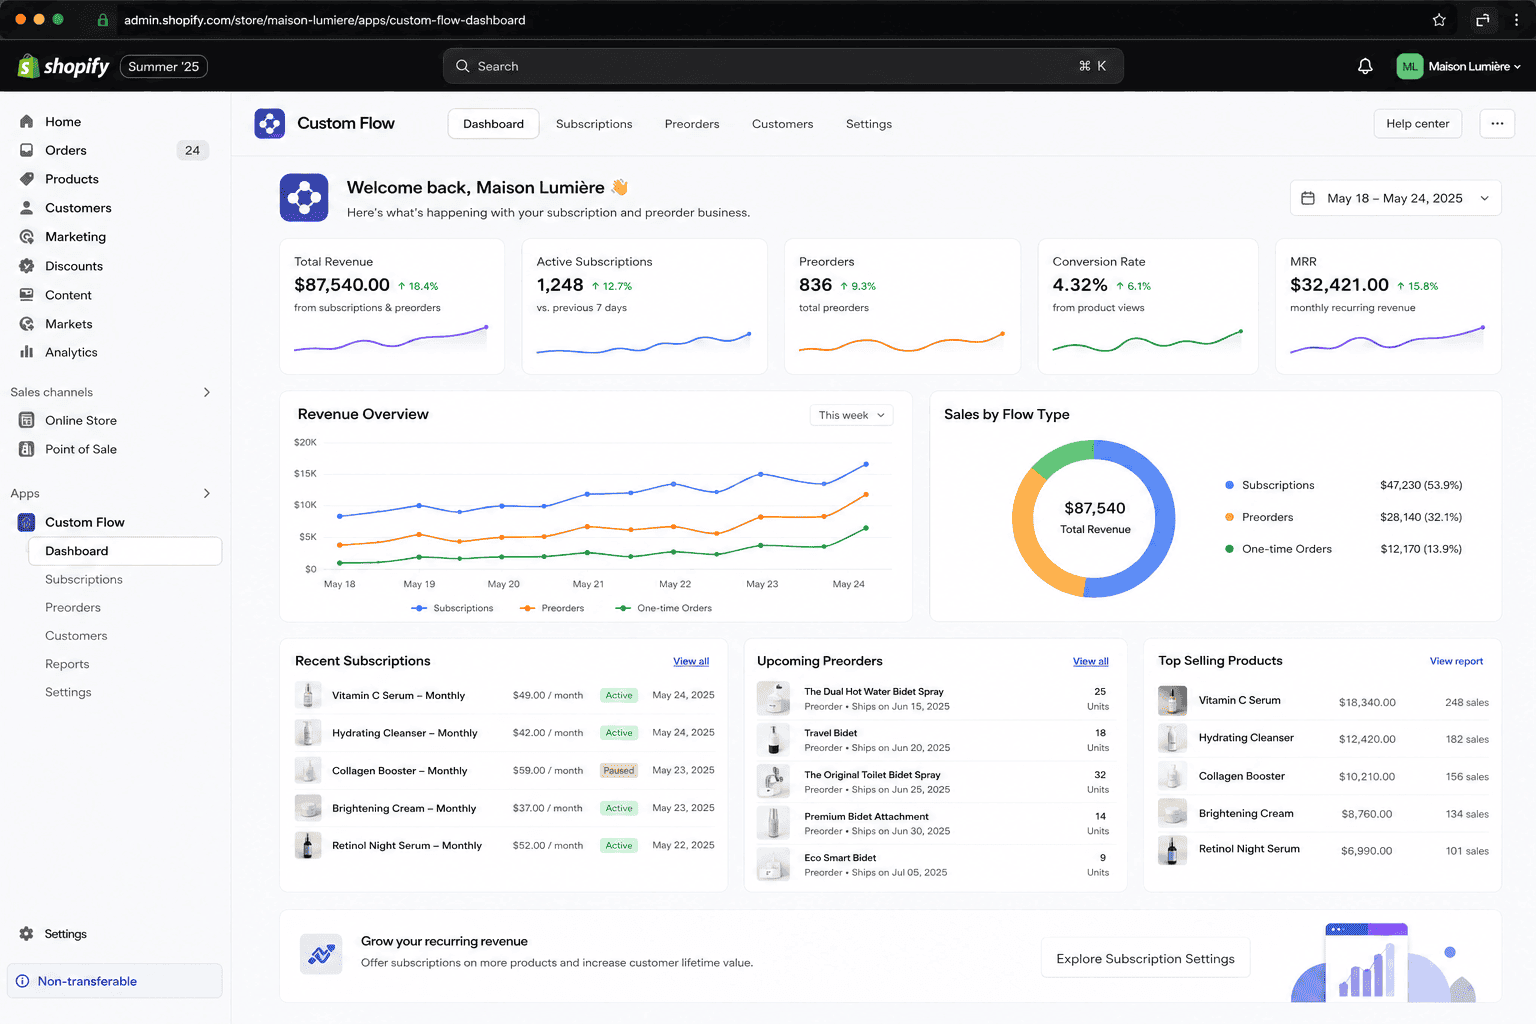Click the Orders count badge 24
Screen dimensions: 1536x1024
(x=192, y=150)
